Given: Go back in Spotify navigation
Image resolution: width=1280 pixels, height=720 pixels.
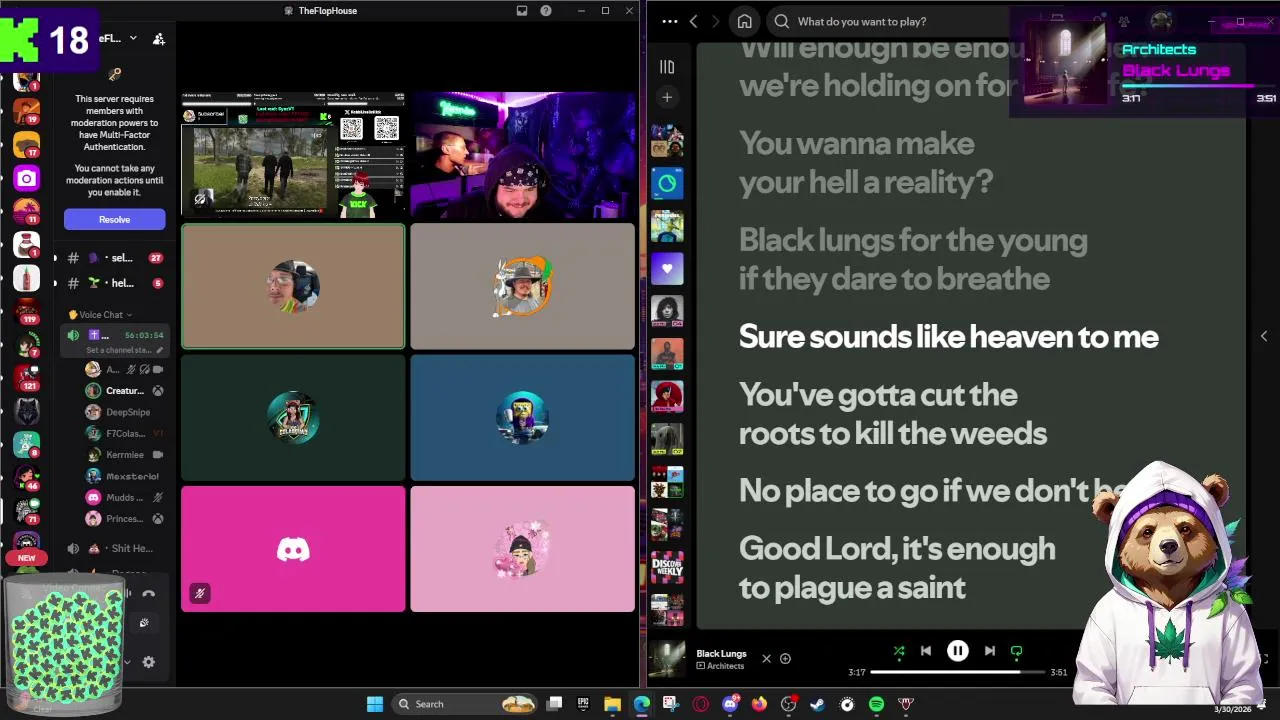Looking at the screenshot, I should (694, 21).
